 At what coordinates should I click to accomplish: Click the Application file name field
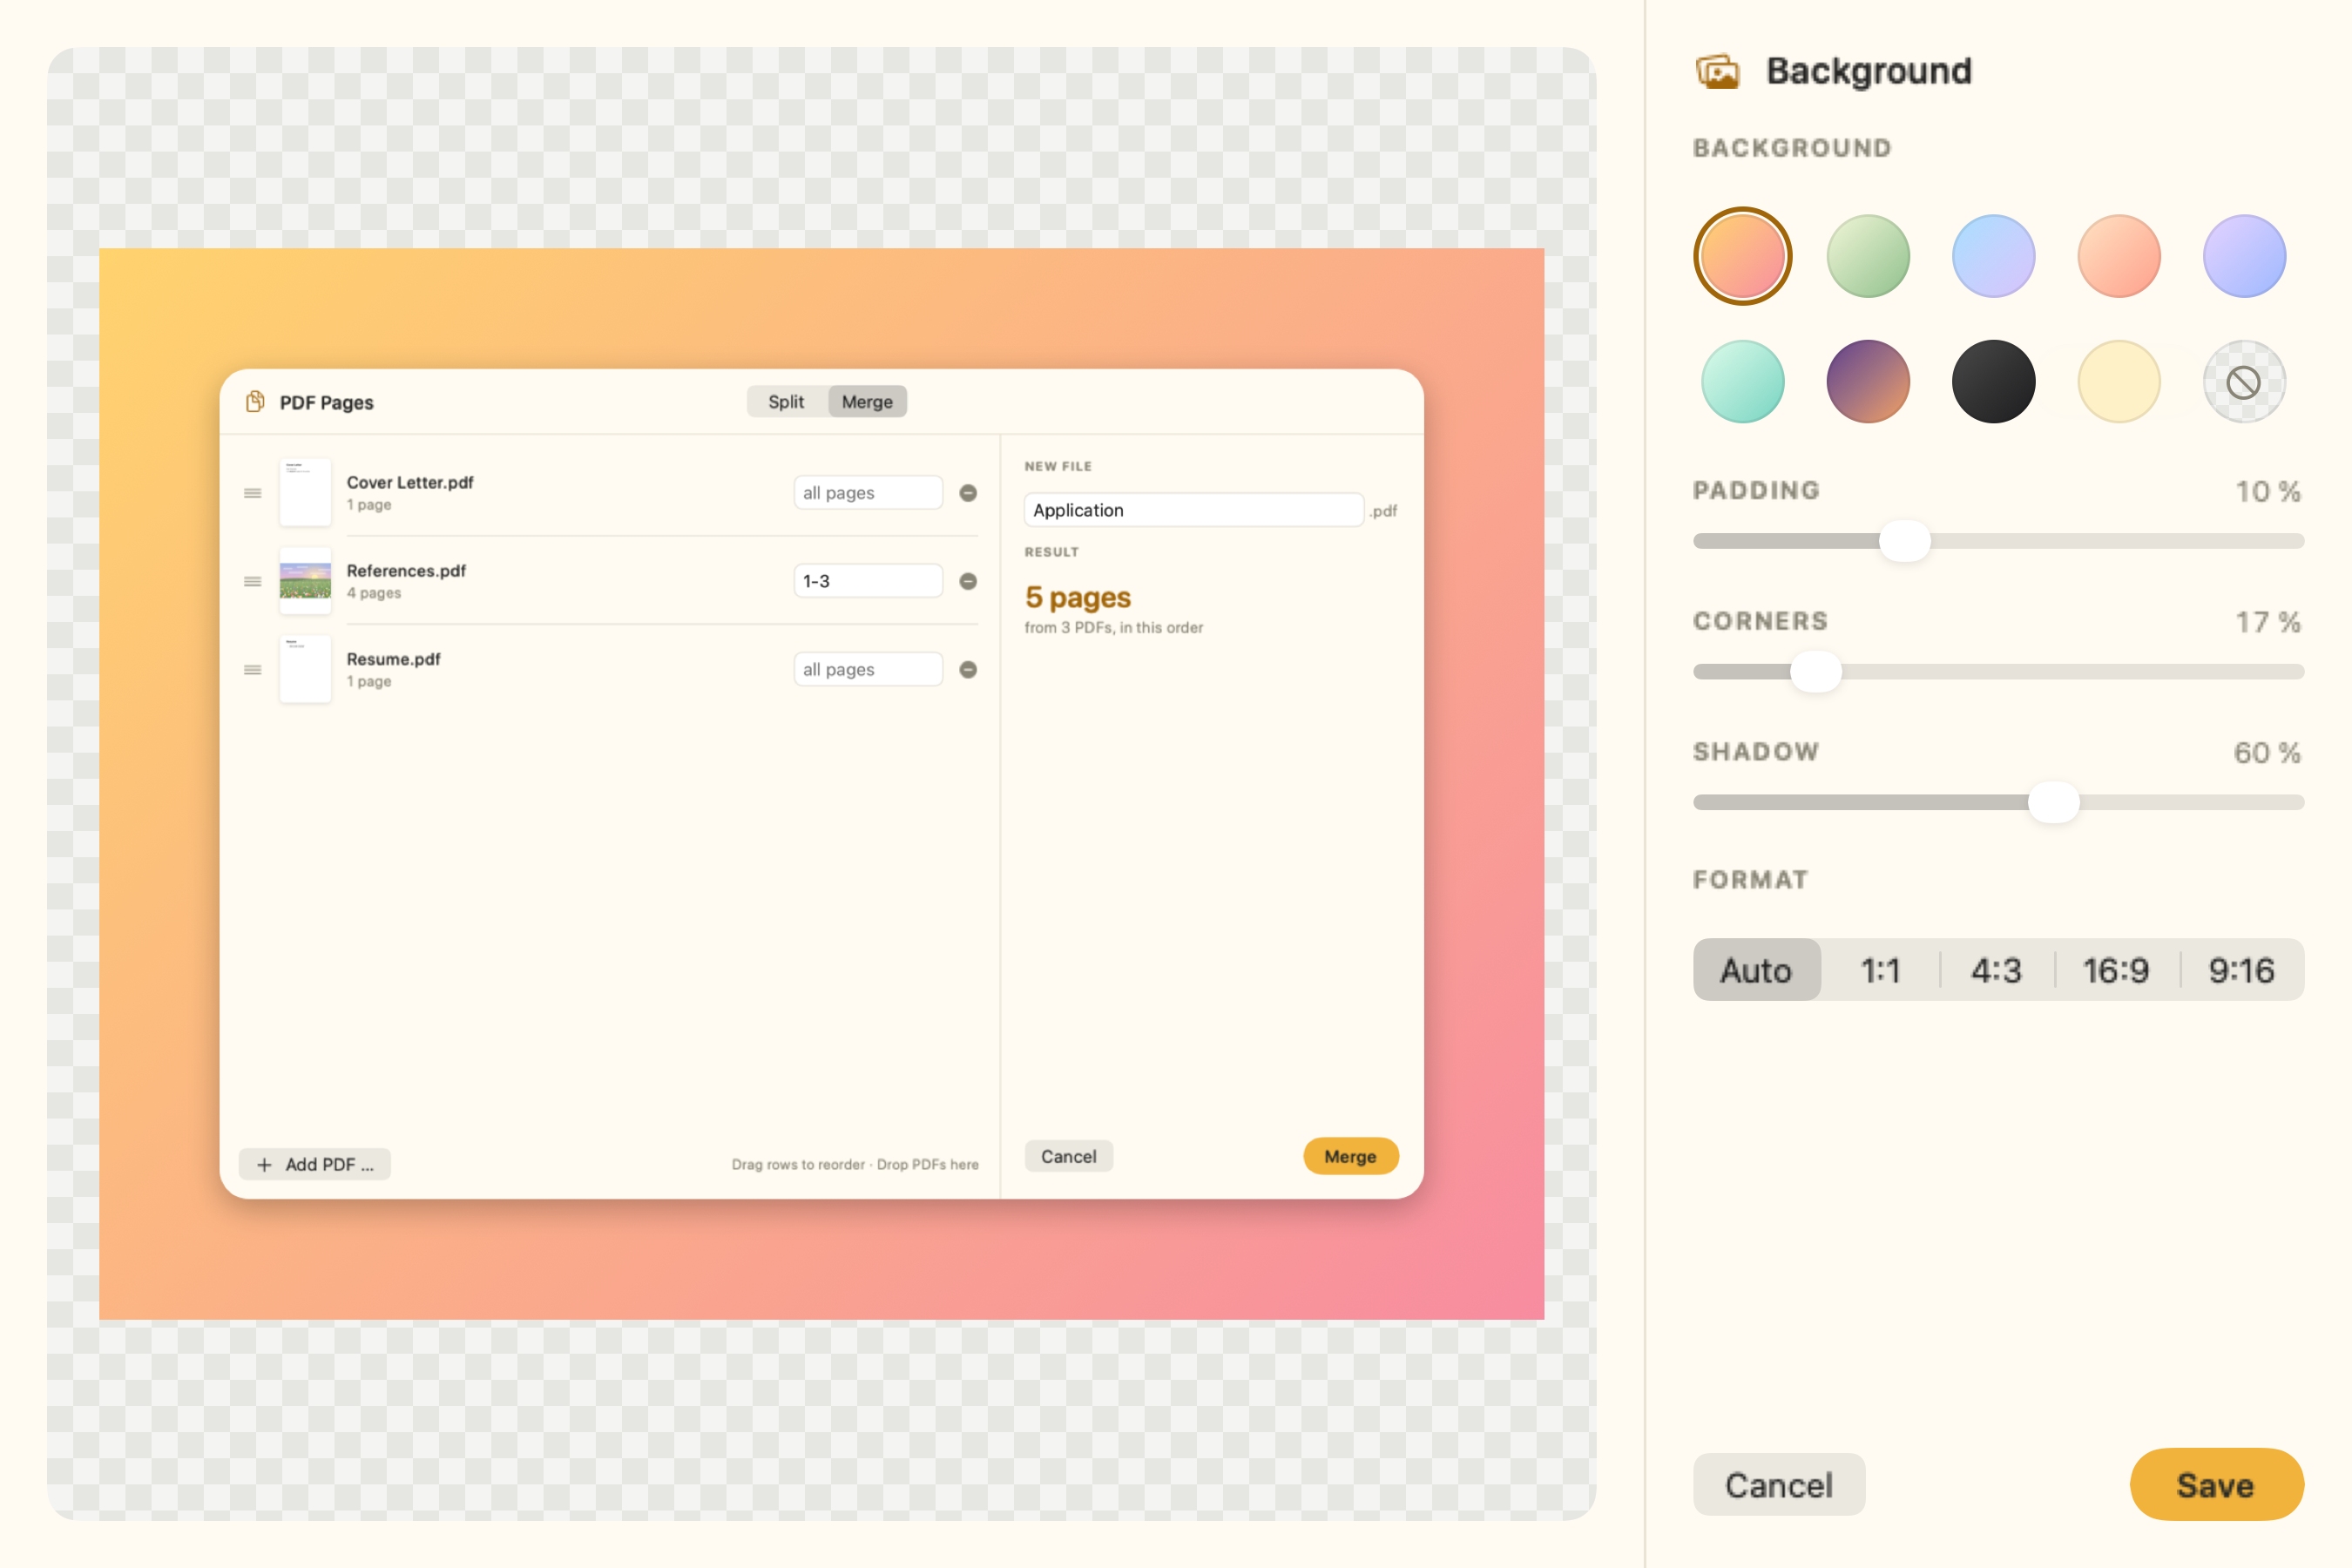click(1194, 510)
